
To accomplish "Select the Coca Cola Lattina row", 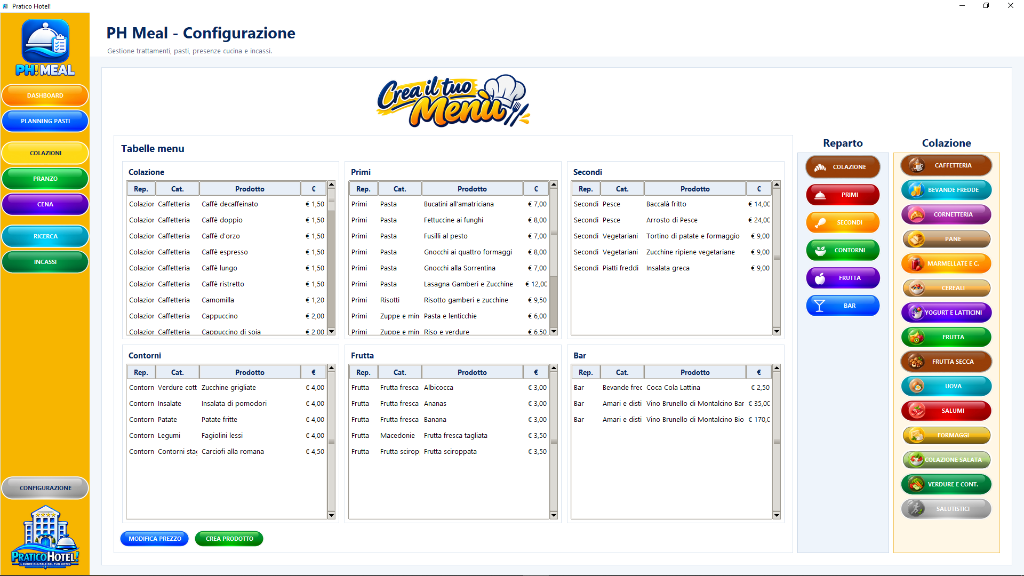I will coord(671,387).
